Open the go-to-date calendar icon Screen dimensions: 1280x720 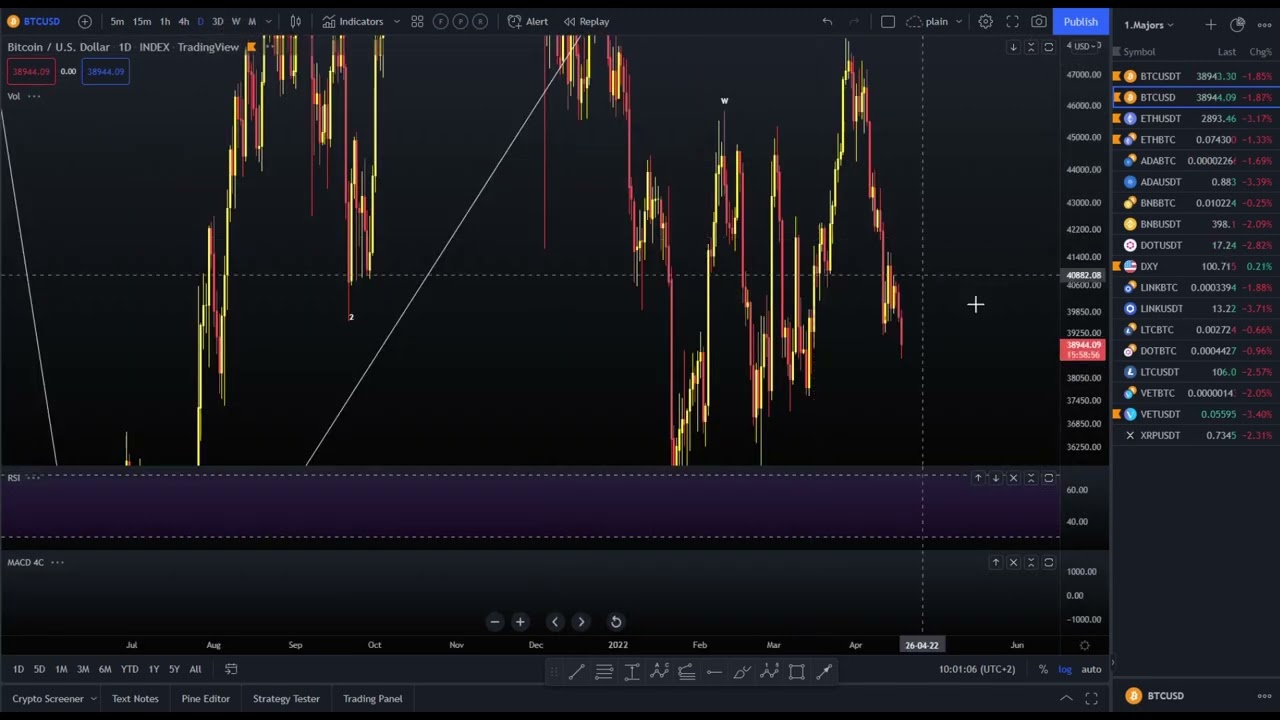(231, 669)
